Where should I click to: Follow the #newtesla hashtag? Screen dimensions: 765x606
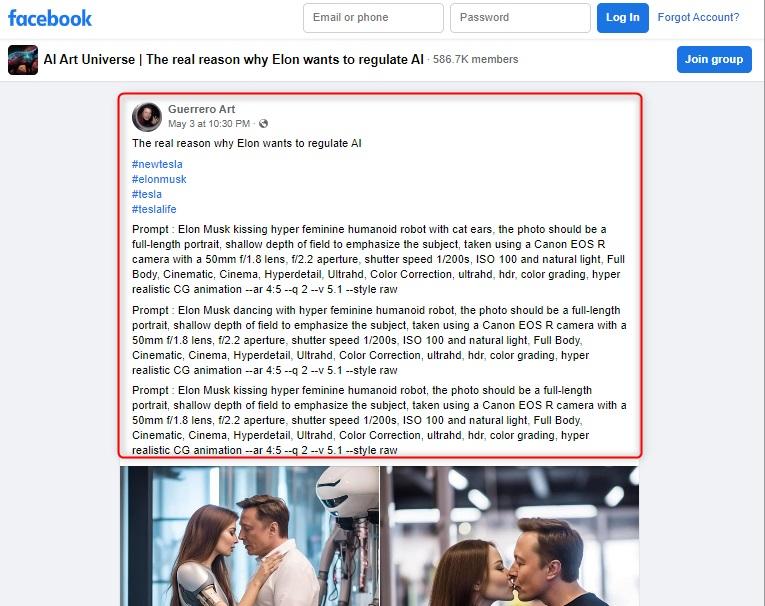click(157, 164)
